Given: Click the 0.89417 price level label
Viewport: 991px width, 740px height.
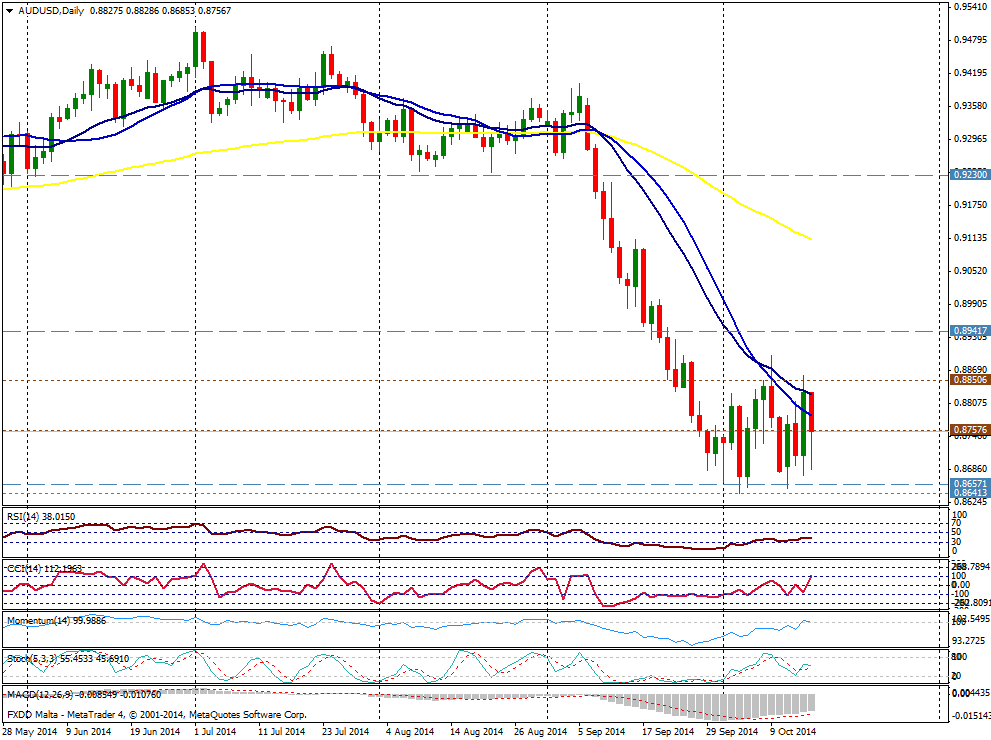Looking at the screenshot, I should coord(969,330).
